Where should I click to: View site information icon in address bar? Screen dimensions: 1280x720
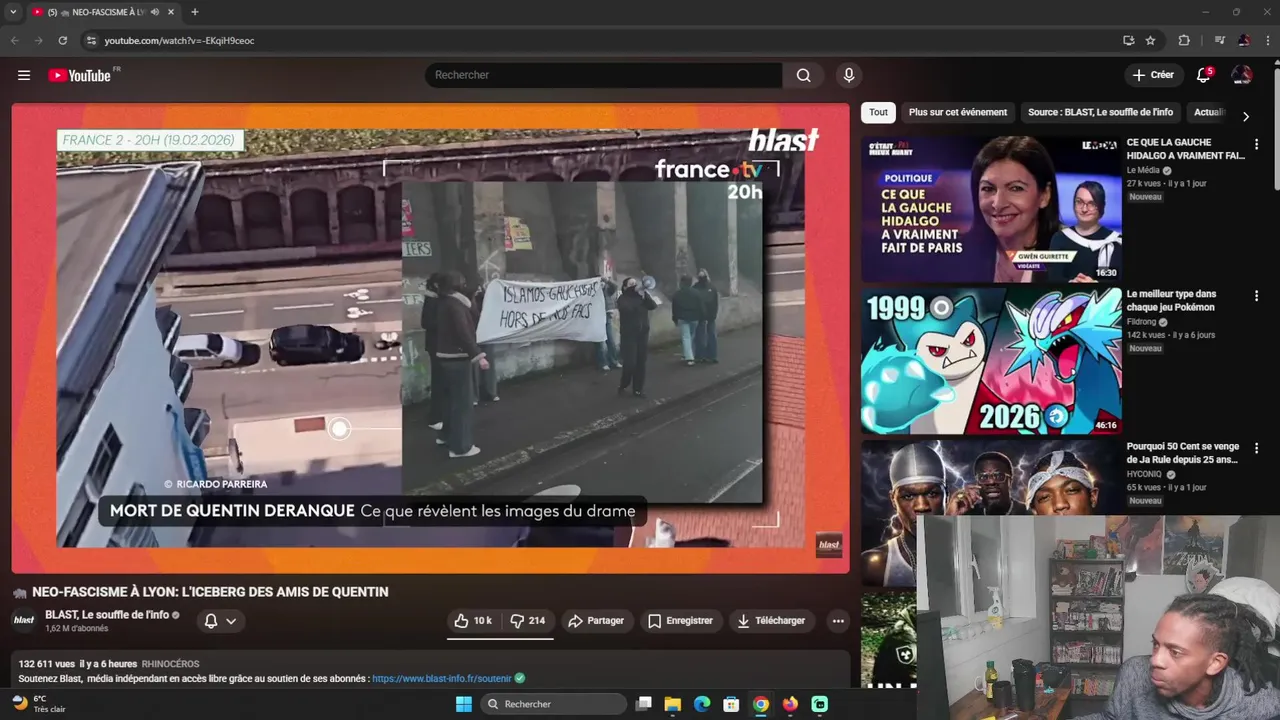[91, 40]
